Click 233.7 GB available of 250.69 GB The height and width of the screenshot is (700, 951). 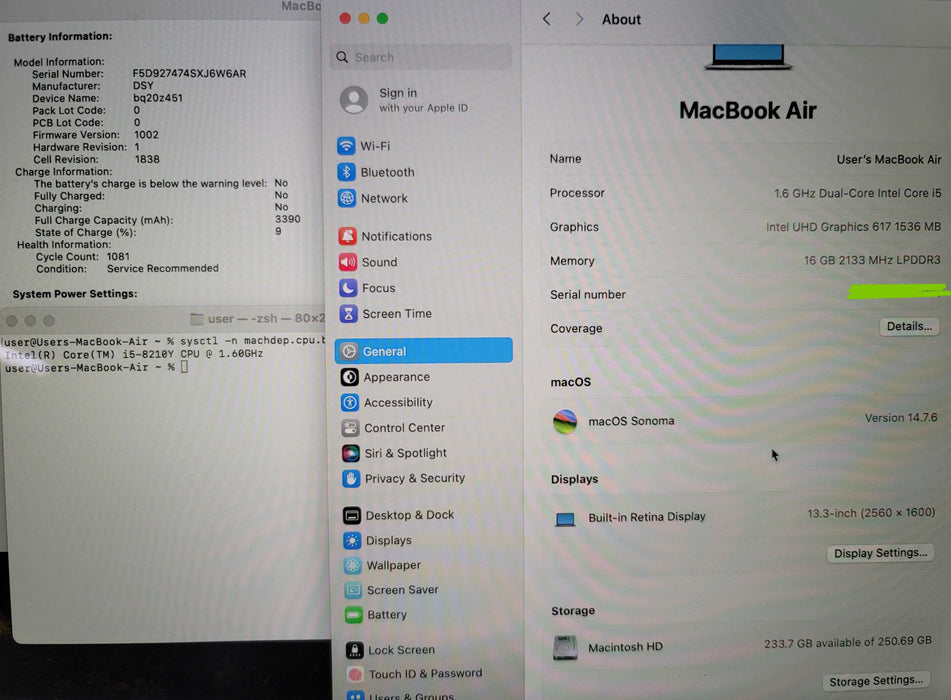tap(847, 642)
